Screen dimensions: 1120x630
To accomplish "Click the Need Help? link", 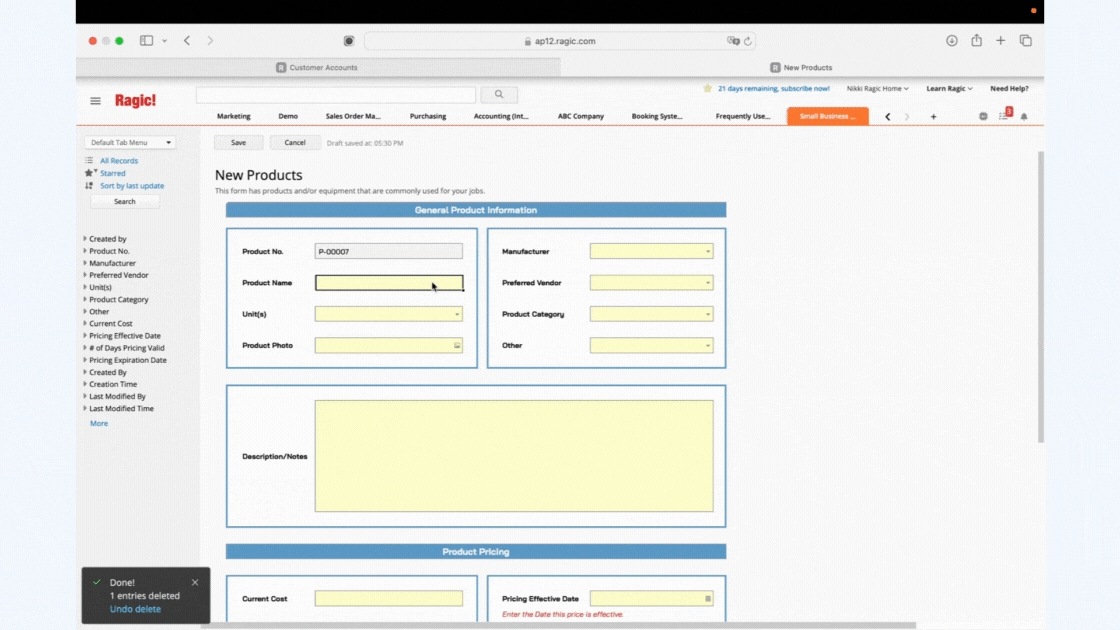I will click(x=1009, y=89).
